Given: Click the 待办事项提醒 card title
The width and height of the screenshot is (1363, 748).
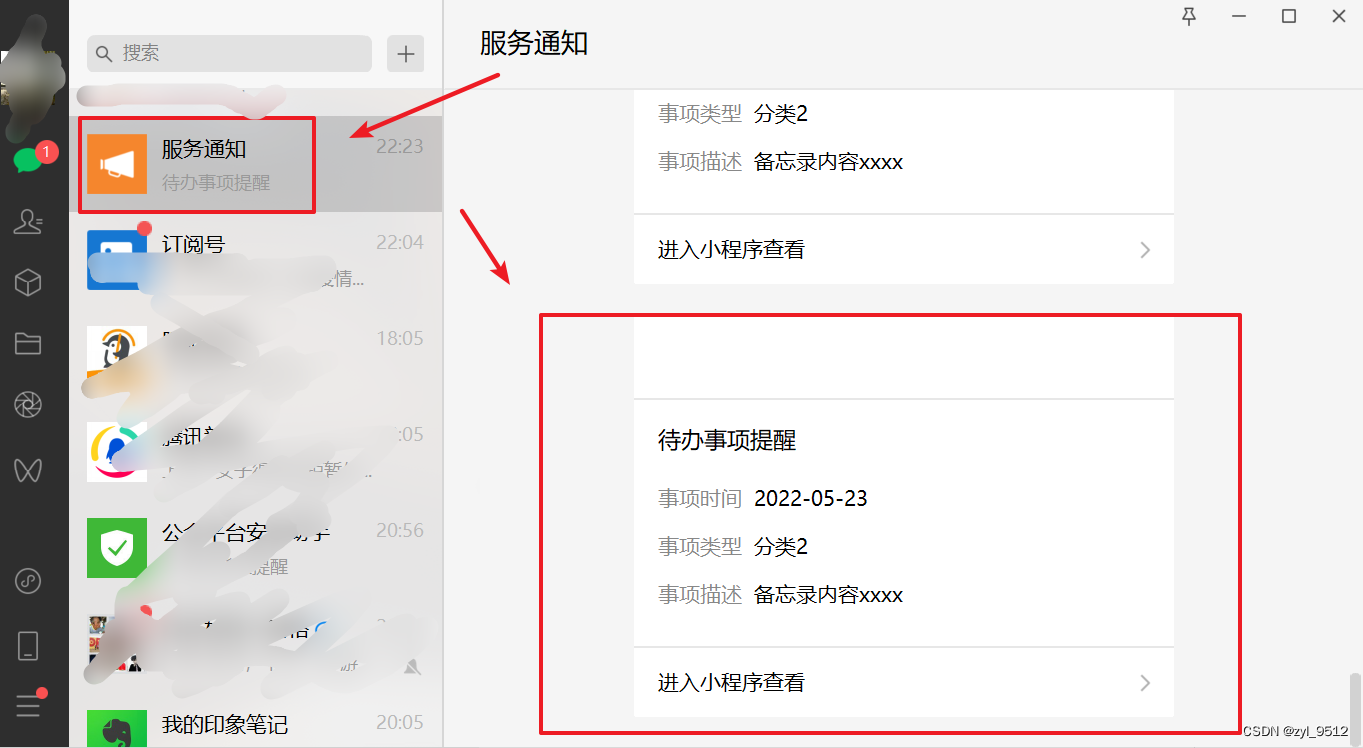Looking at the screenshot, I should click(727, 441).
